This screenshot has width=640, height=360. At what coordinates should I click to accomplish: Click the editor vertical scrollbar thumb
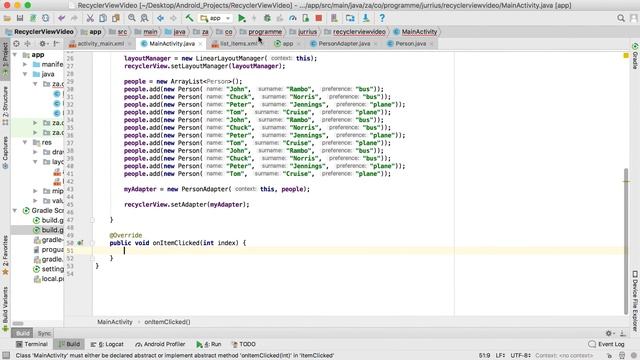626,241
